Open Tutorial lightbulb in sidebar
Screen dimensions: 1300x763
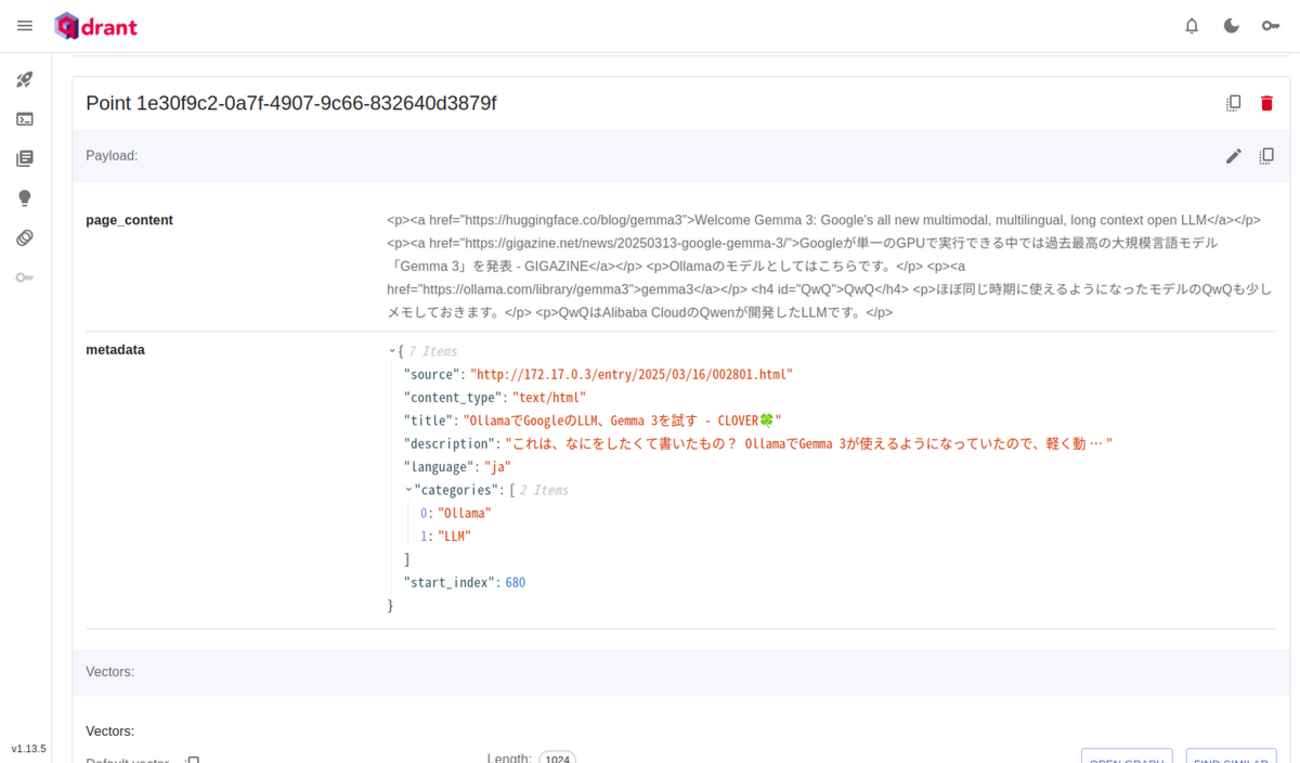[x=25, y=198]
